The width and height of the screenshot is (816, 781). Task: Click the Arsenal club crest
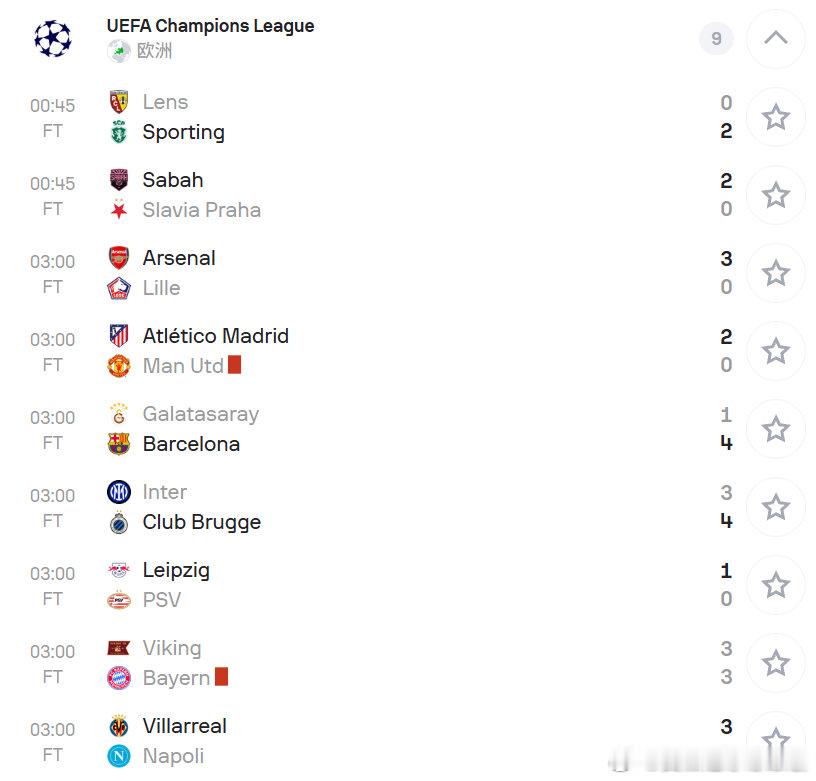pos(119,258)
